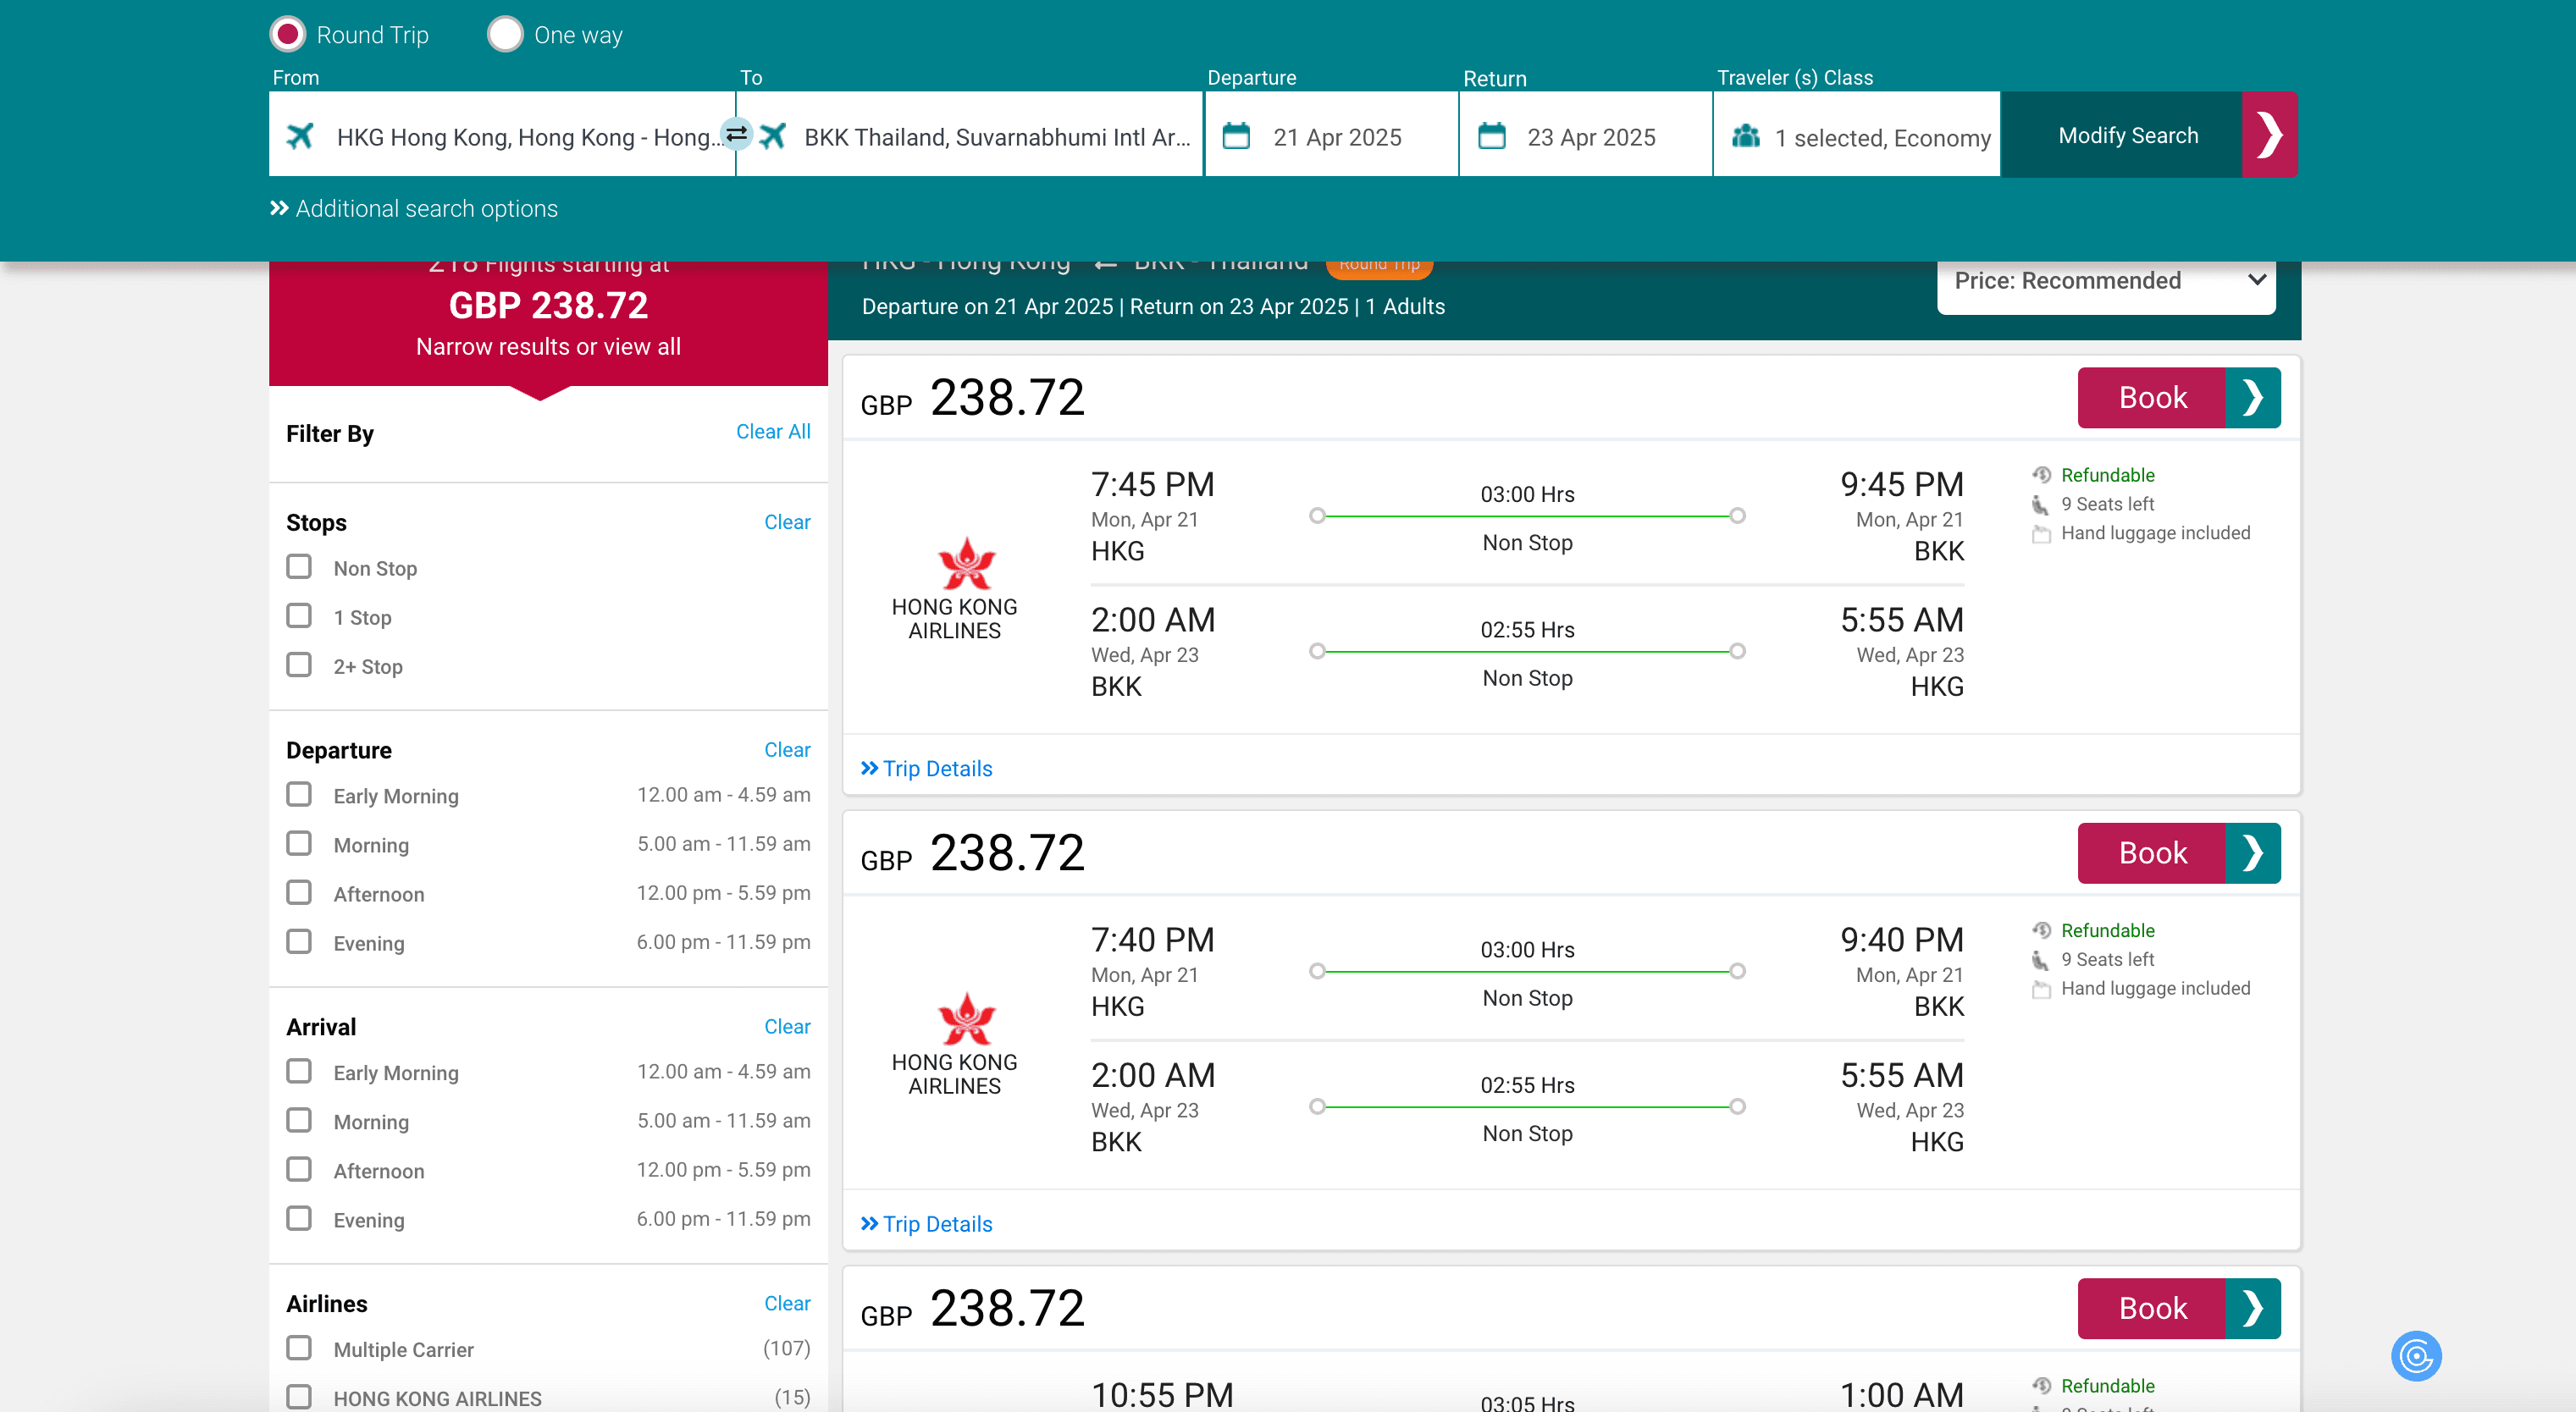
Task: Click the travelers group icon
Action: point(1746,136)
